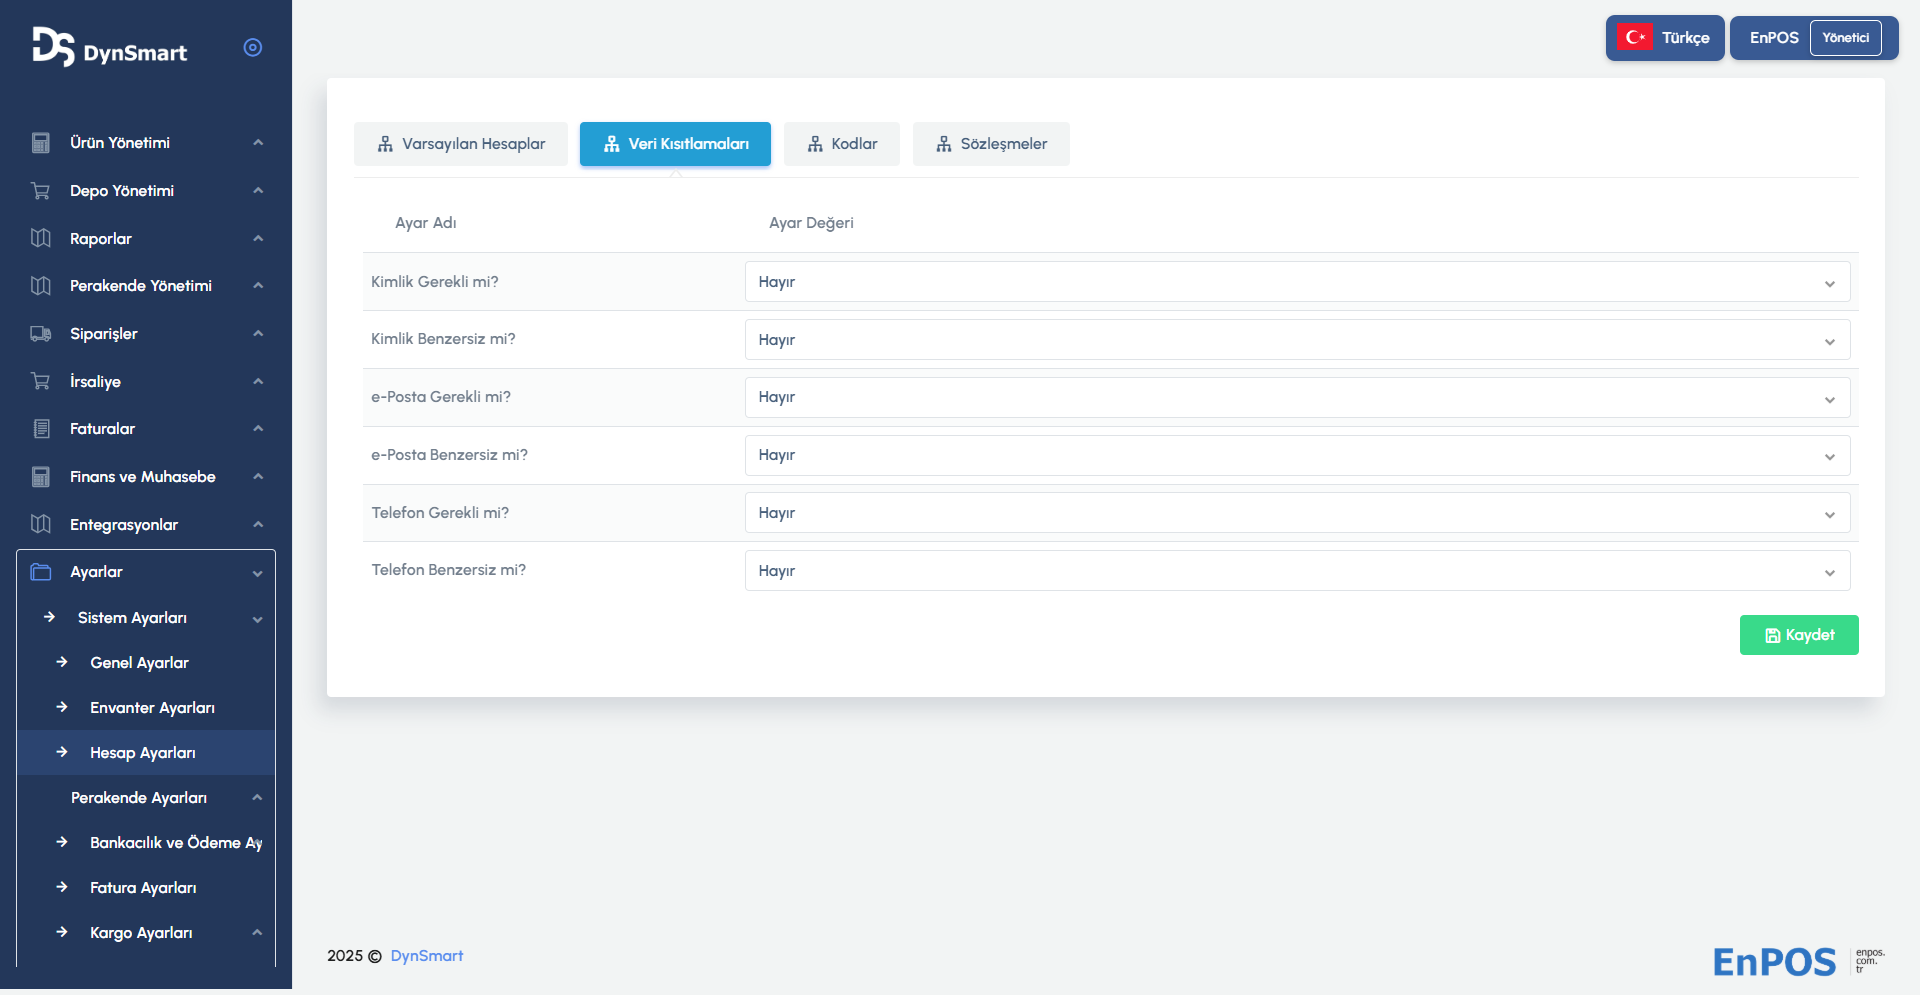
Task: Click the Raporlar map icon
Action: (x=41, y=238)
